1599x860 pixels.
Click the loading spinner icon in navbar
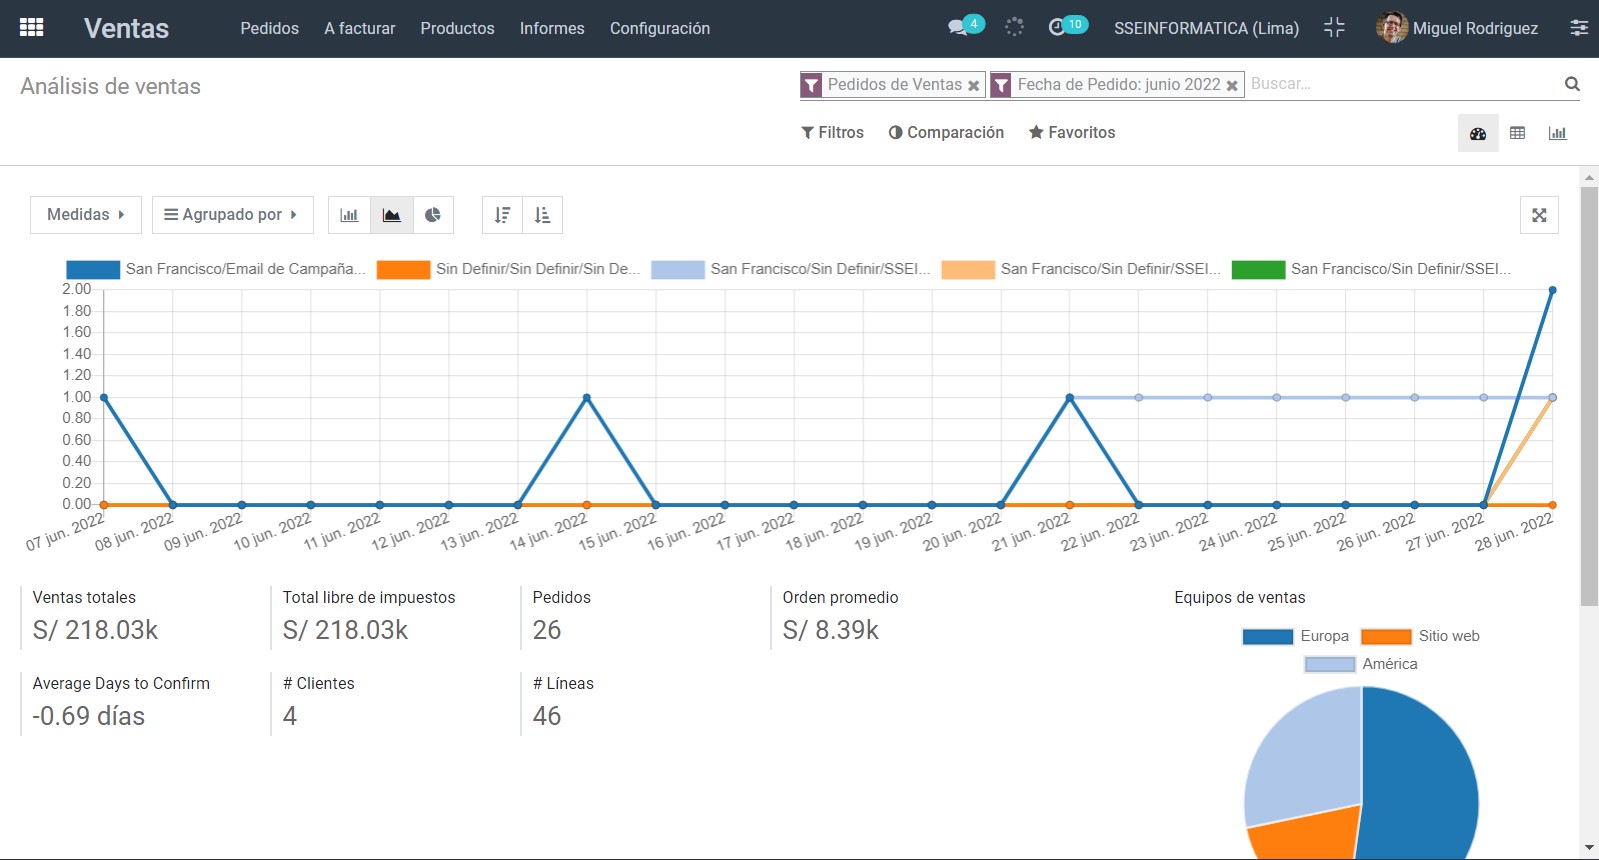(1014, 27)
